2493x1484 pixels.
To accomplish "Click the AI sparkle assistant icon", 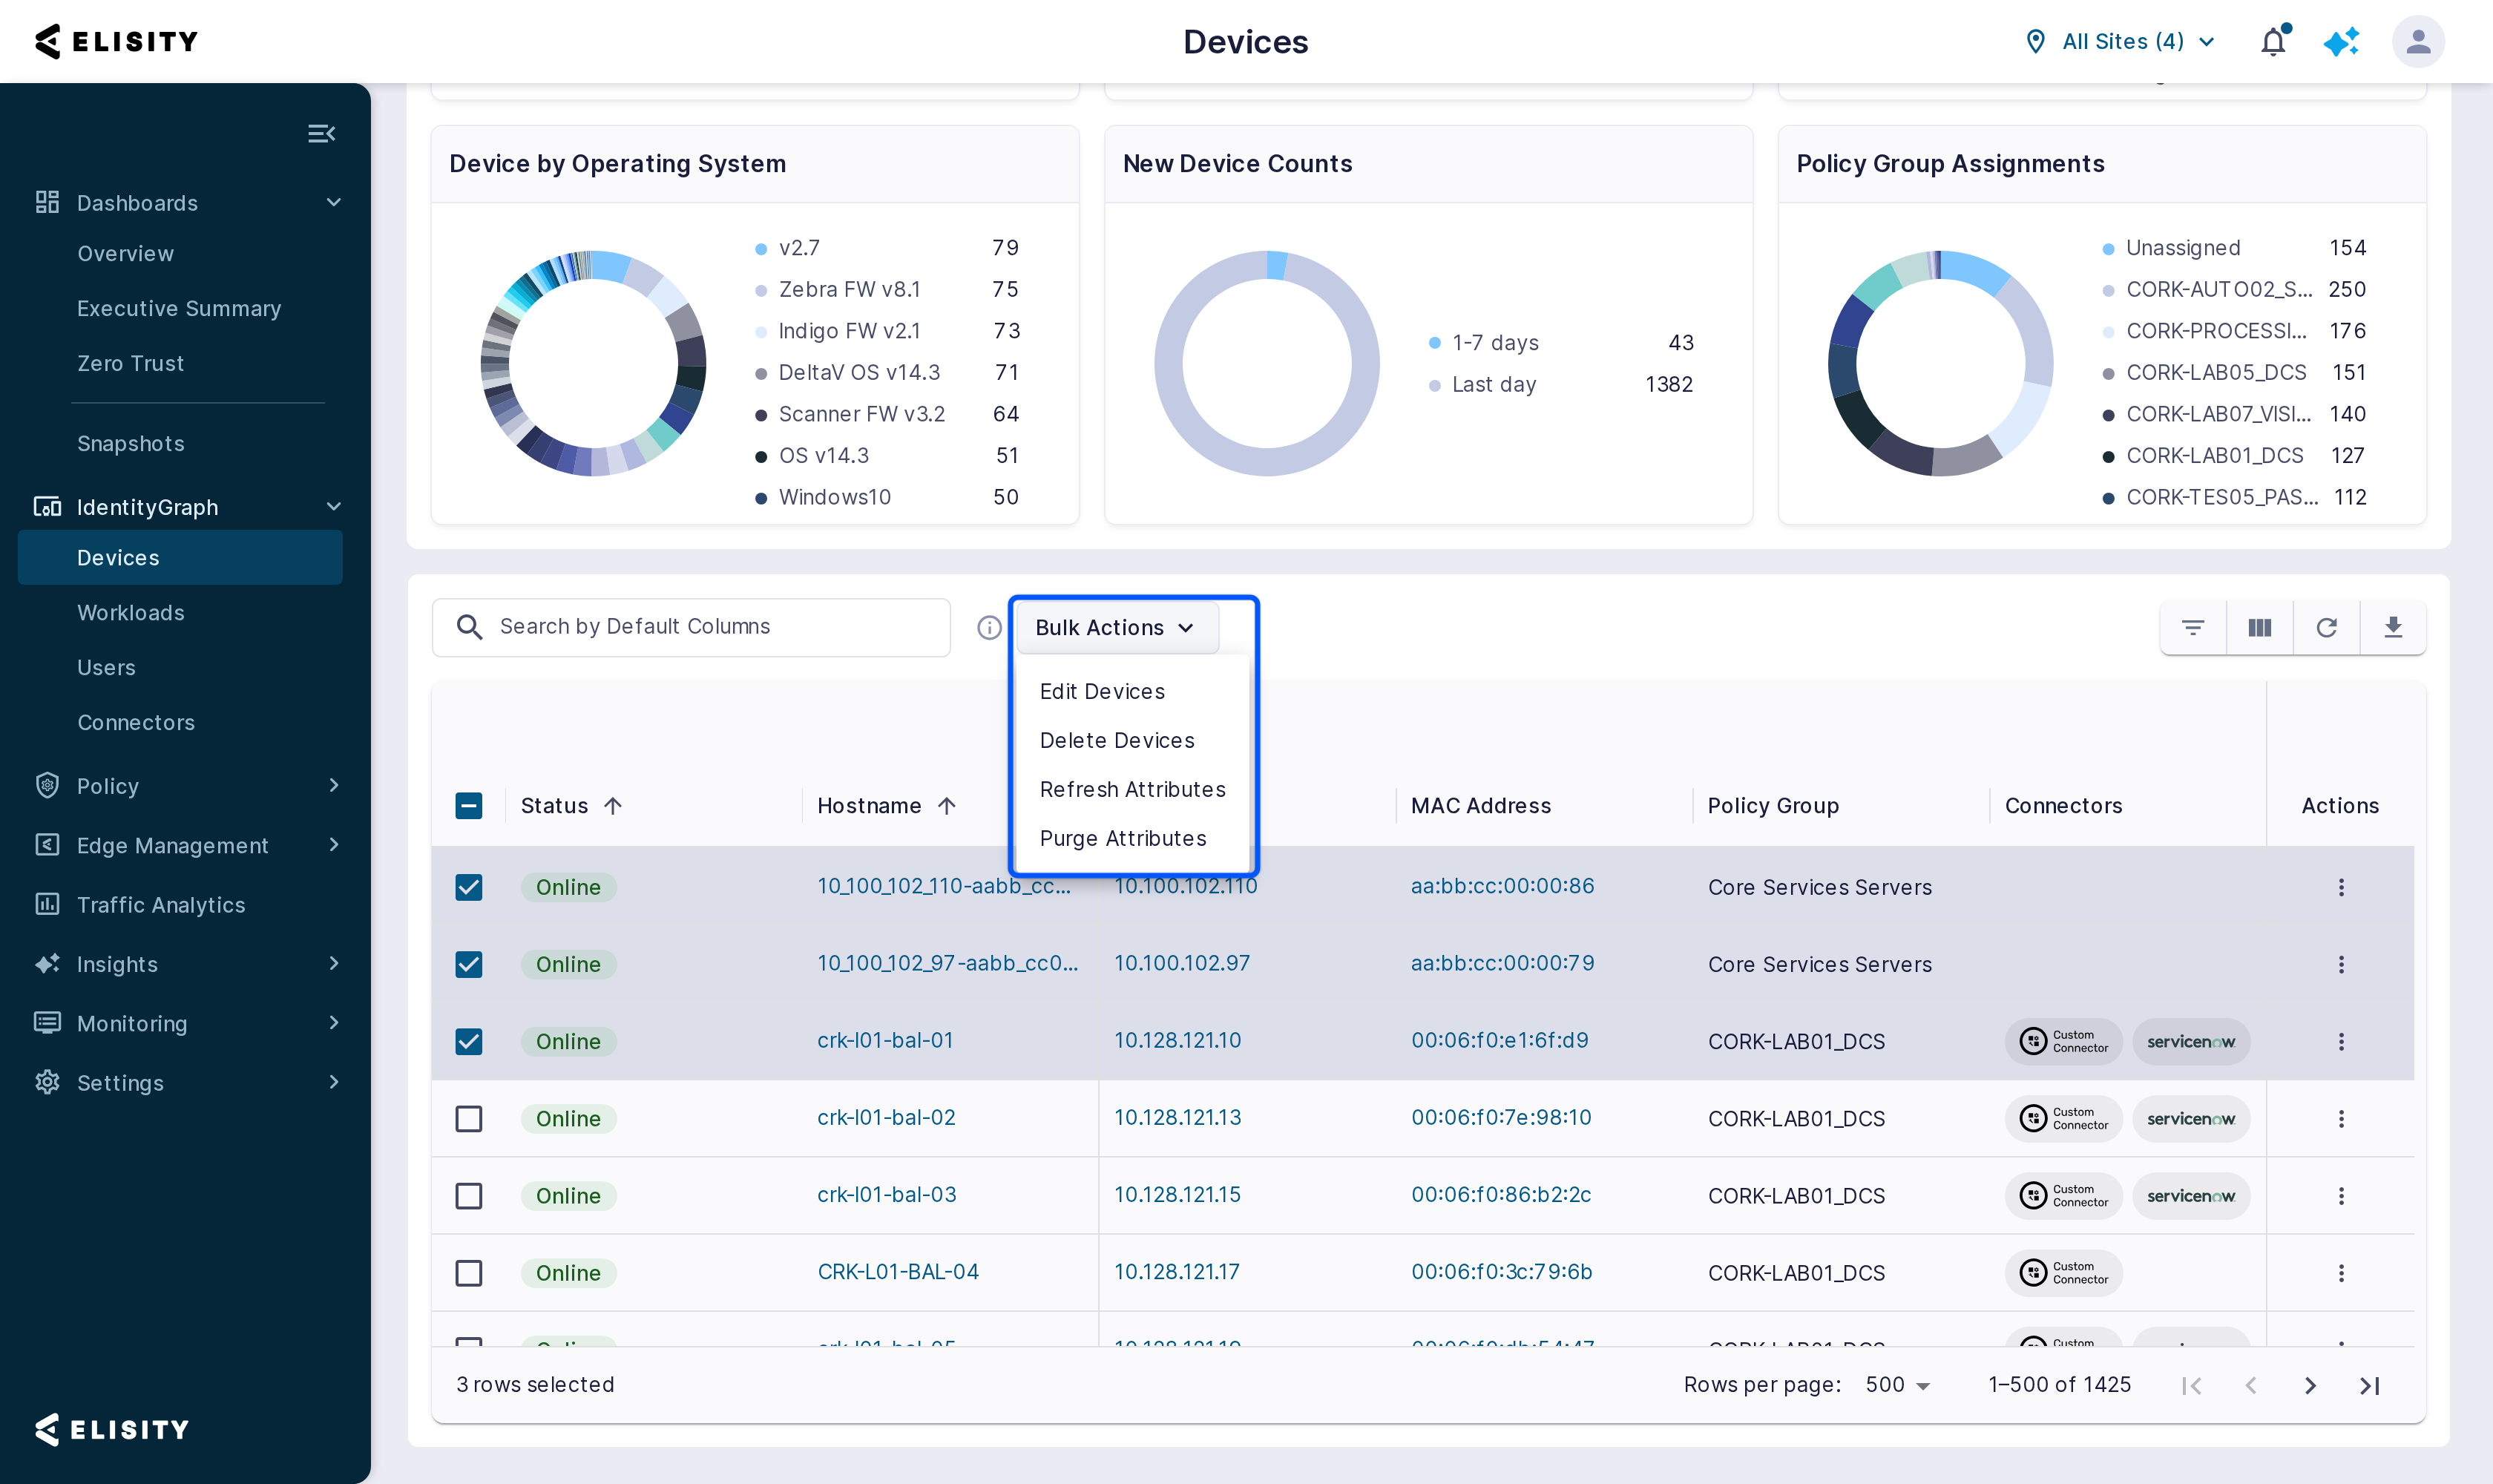I will pyautogui.click(x=2341, y=42).
